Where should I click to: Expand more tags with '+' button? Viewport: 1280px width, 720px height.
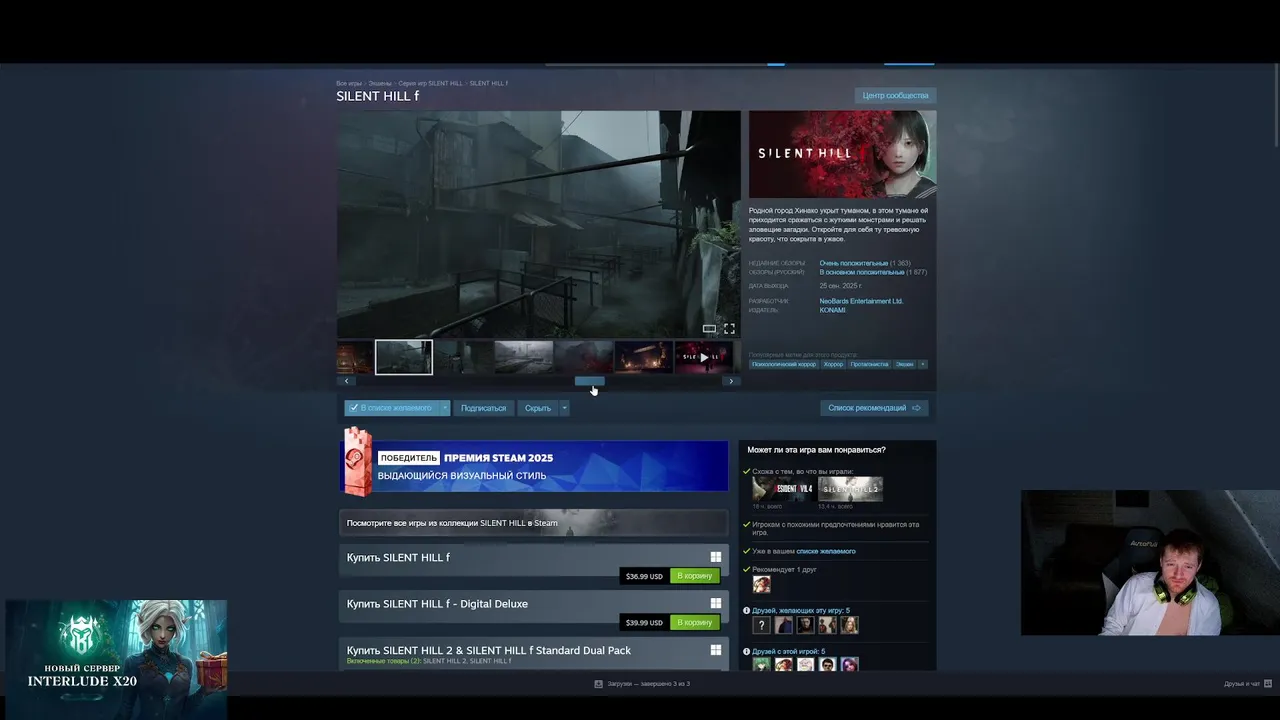point(923,364)
